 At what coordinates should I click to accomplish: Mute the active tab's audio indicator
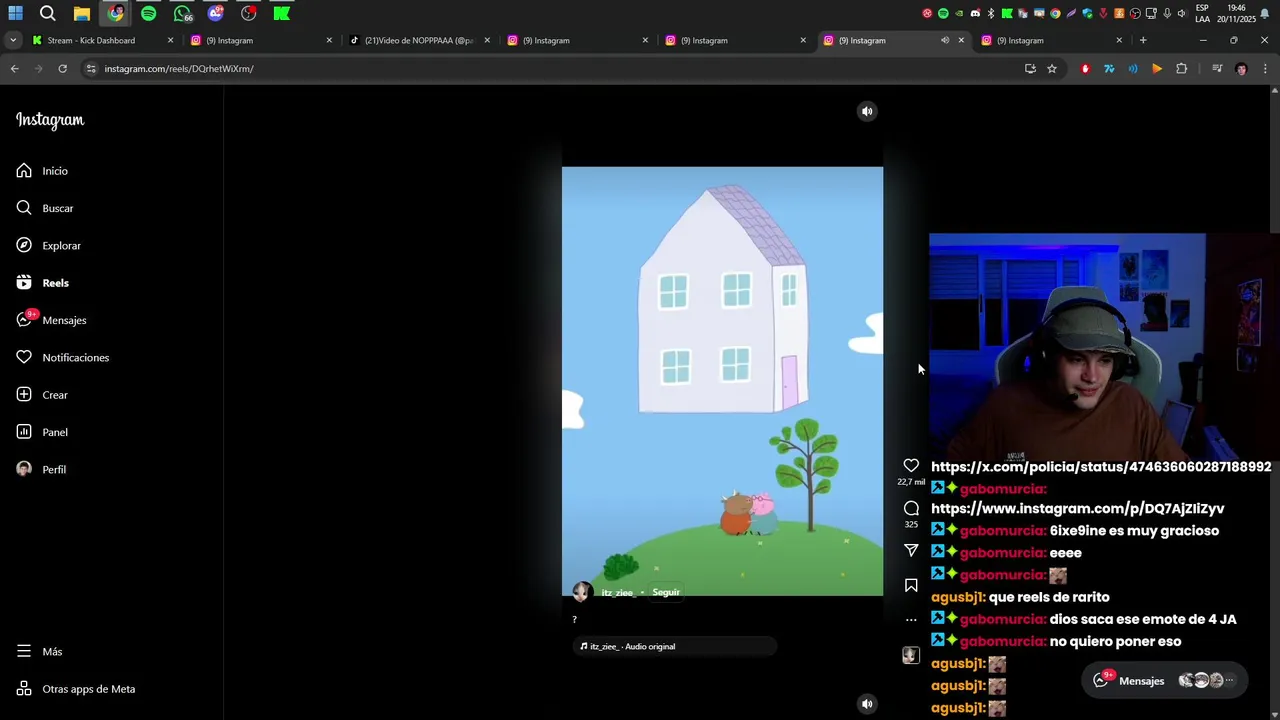pos(944,41)
